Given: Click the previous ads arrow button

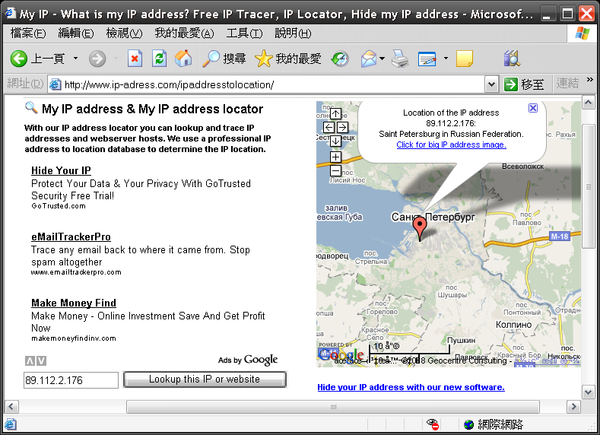Looking at the screenshot, I should 29,361.
